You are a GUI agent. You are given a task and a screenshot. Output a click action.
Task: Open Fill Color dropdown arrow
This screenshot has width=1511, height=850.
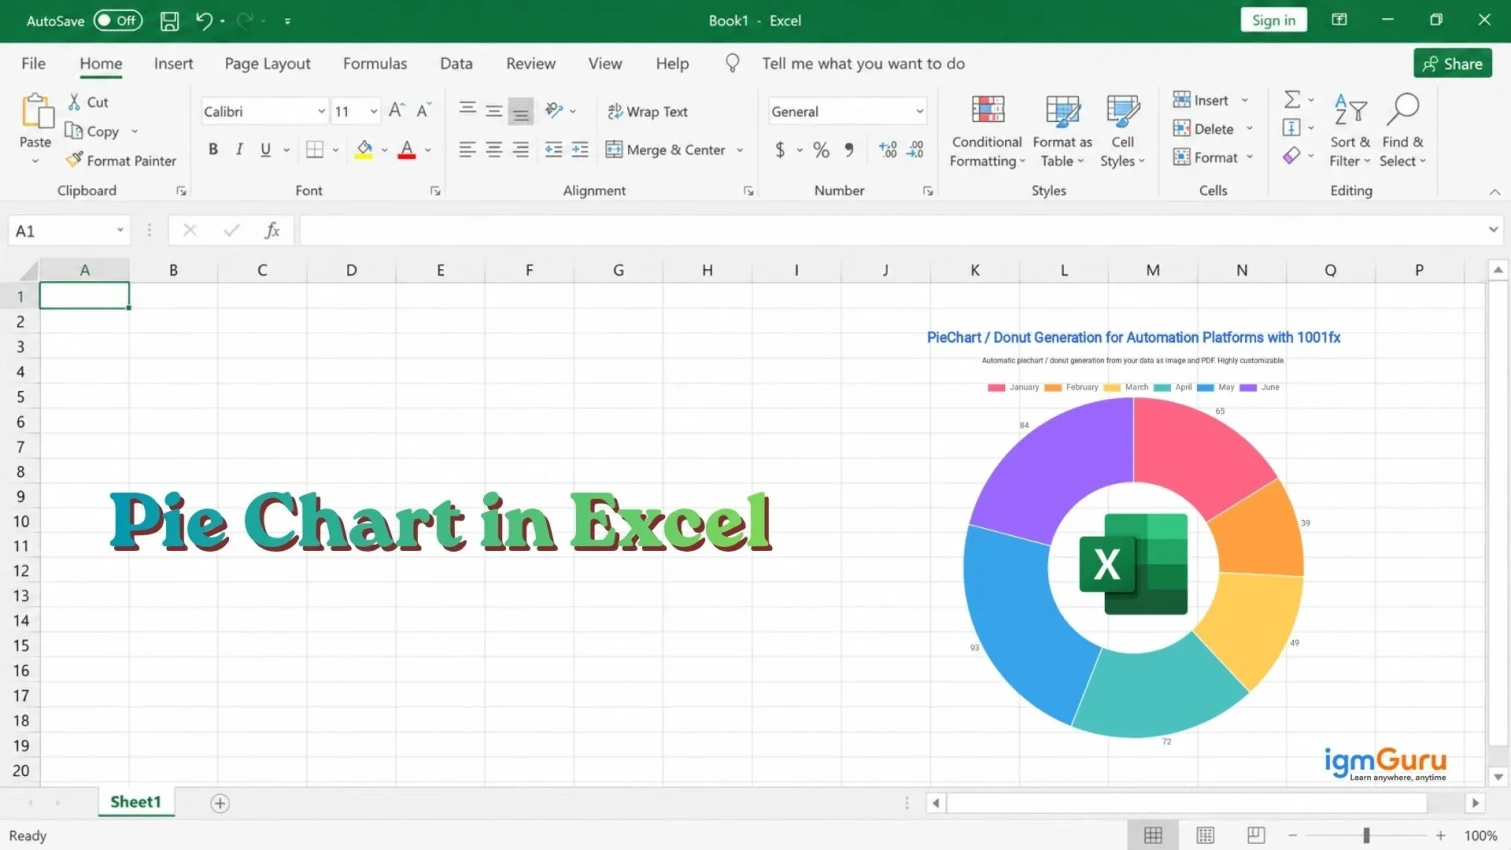click(x=384, y=150)
